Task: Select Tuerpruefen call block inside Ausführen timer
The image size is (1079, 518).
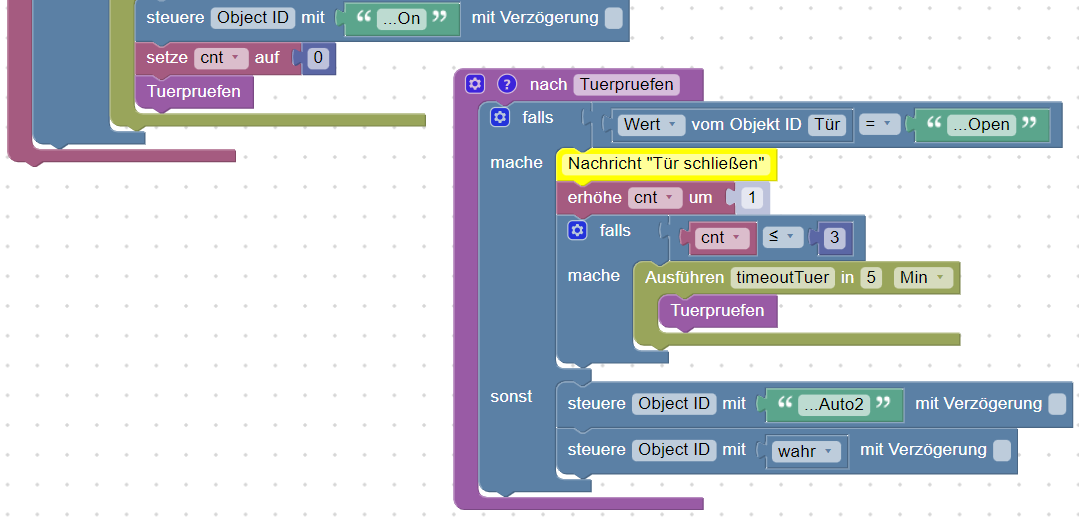Action: [718, 311]
